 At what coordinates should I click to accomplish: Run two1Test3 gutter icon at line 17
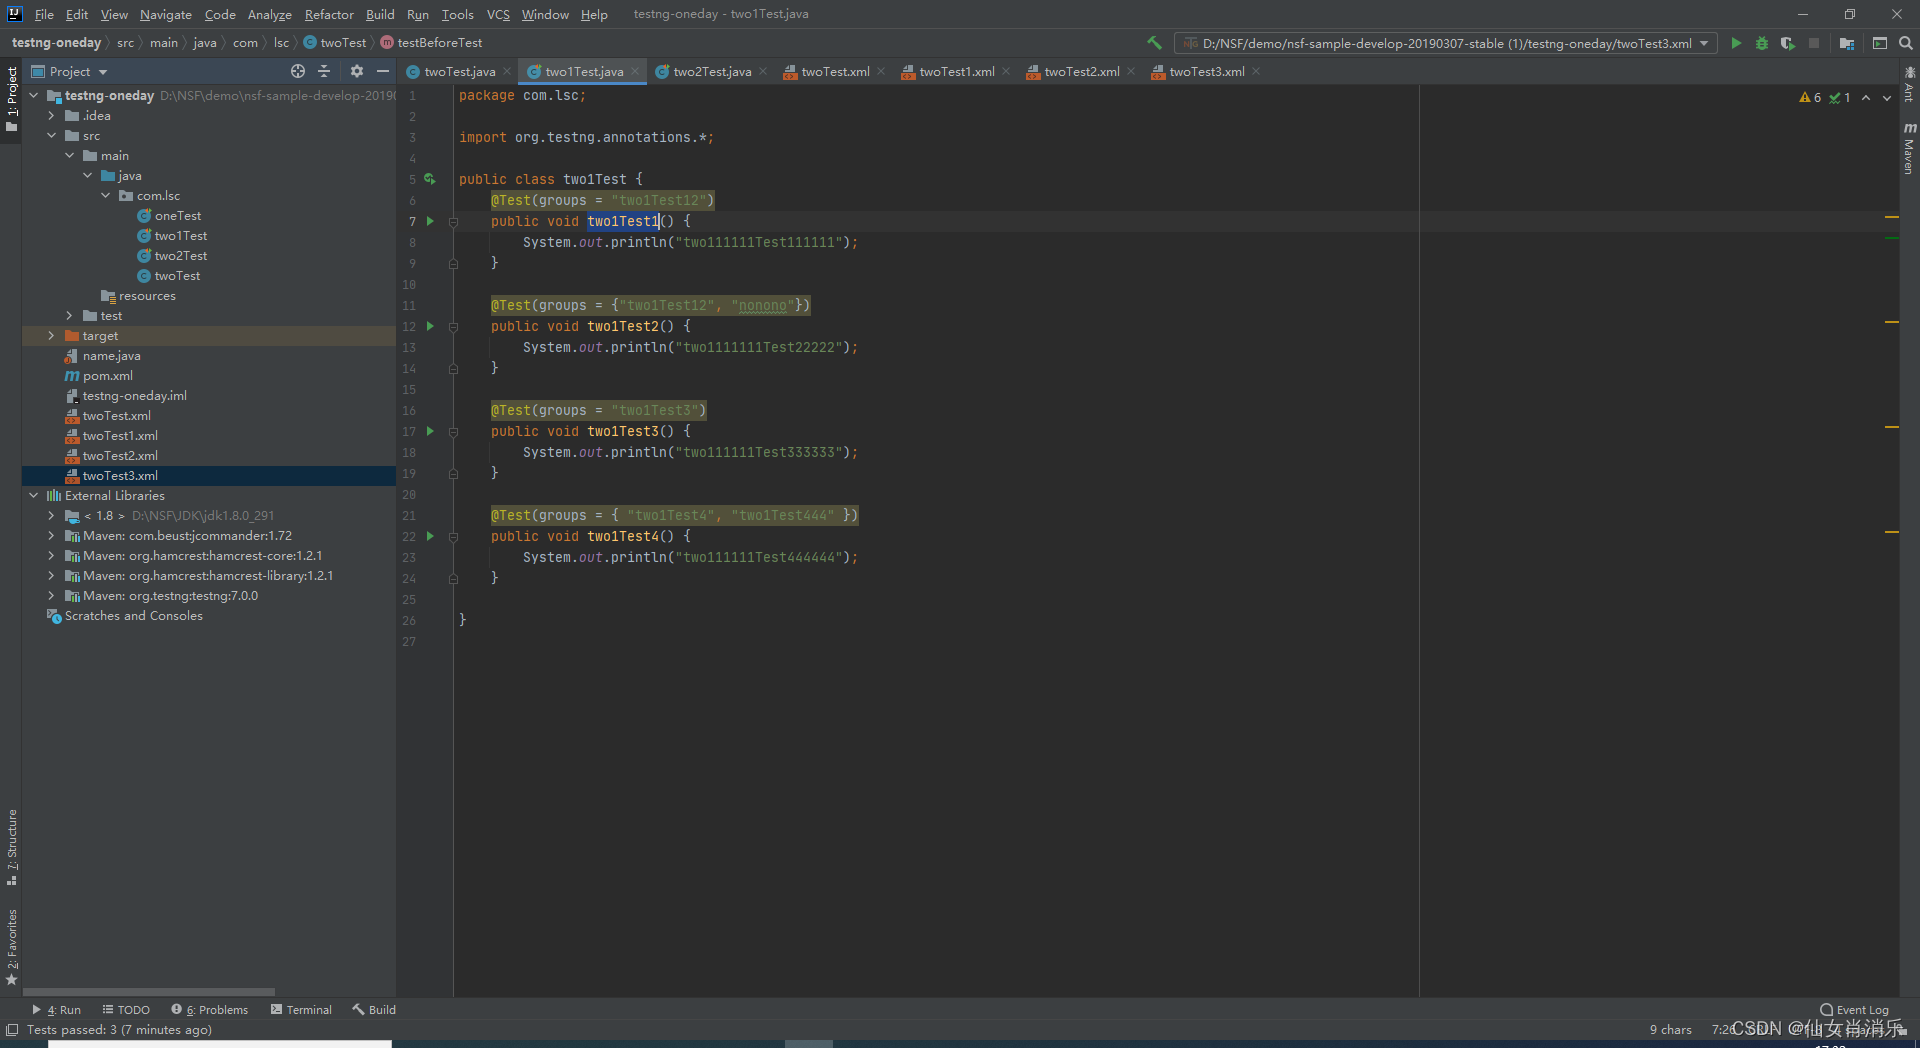click(x=431, y=431)
